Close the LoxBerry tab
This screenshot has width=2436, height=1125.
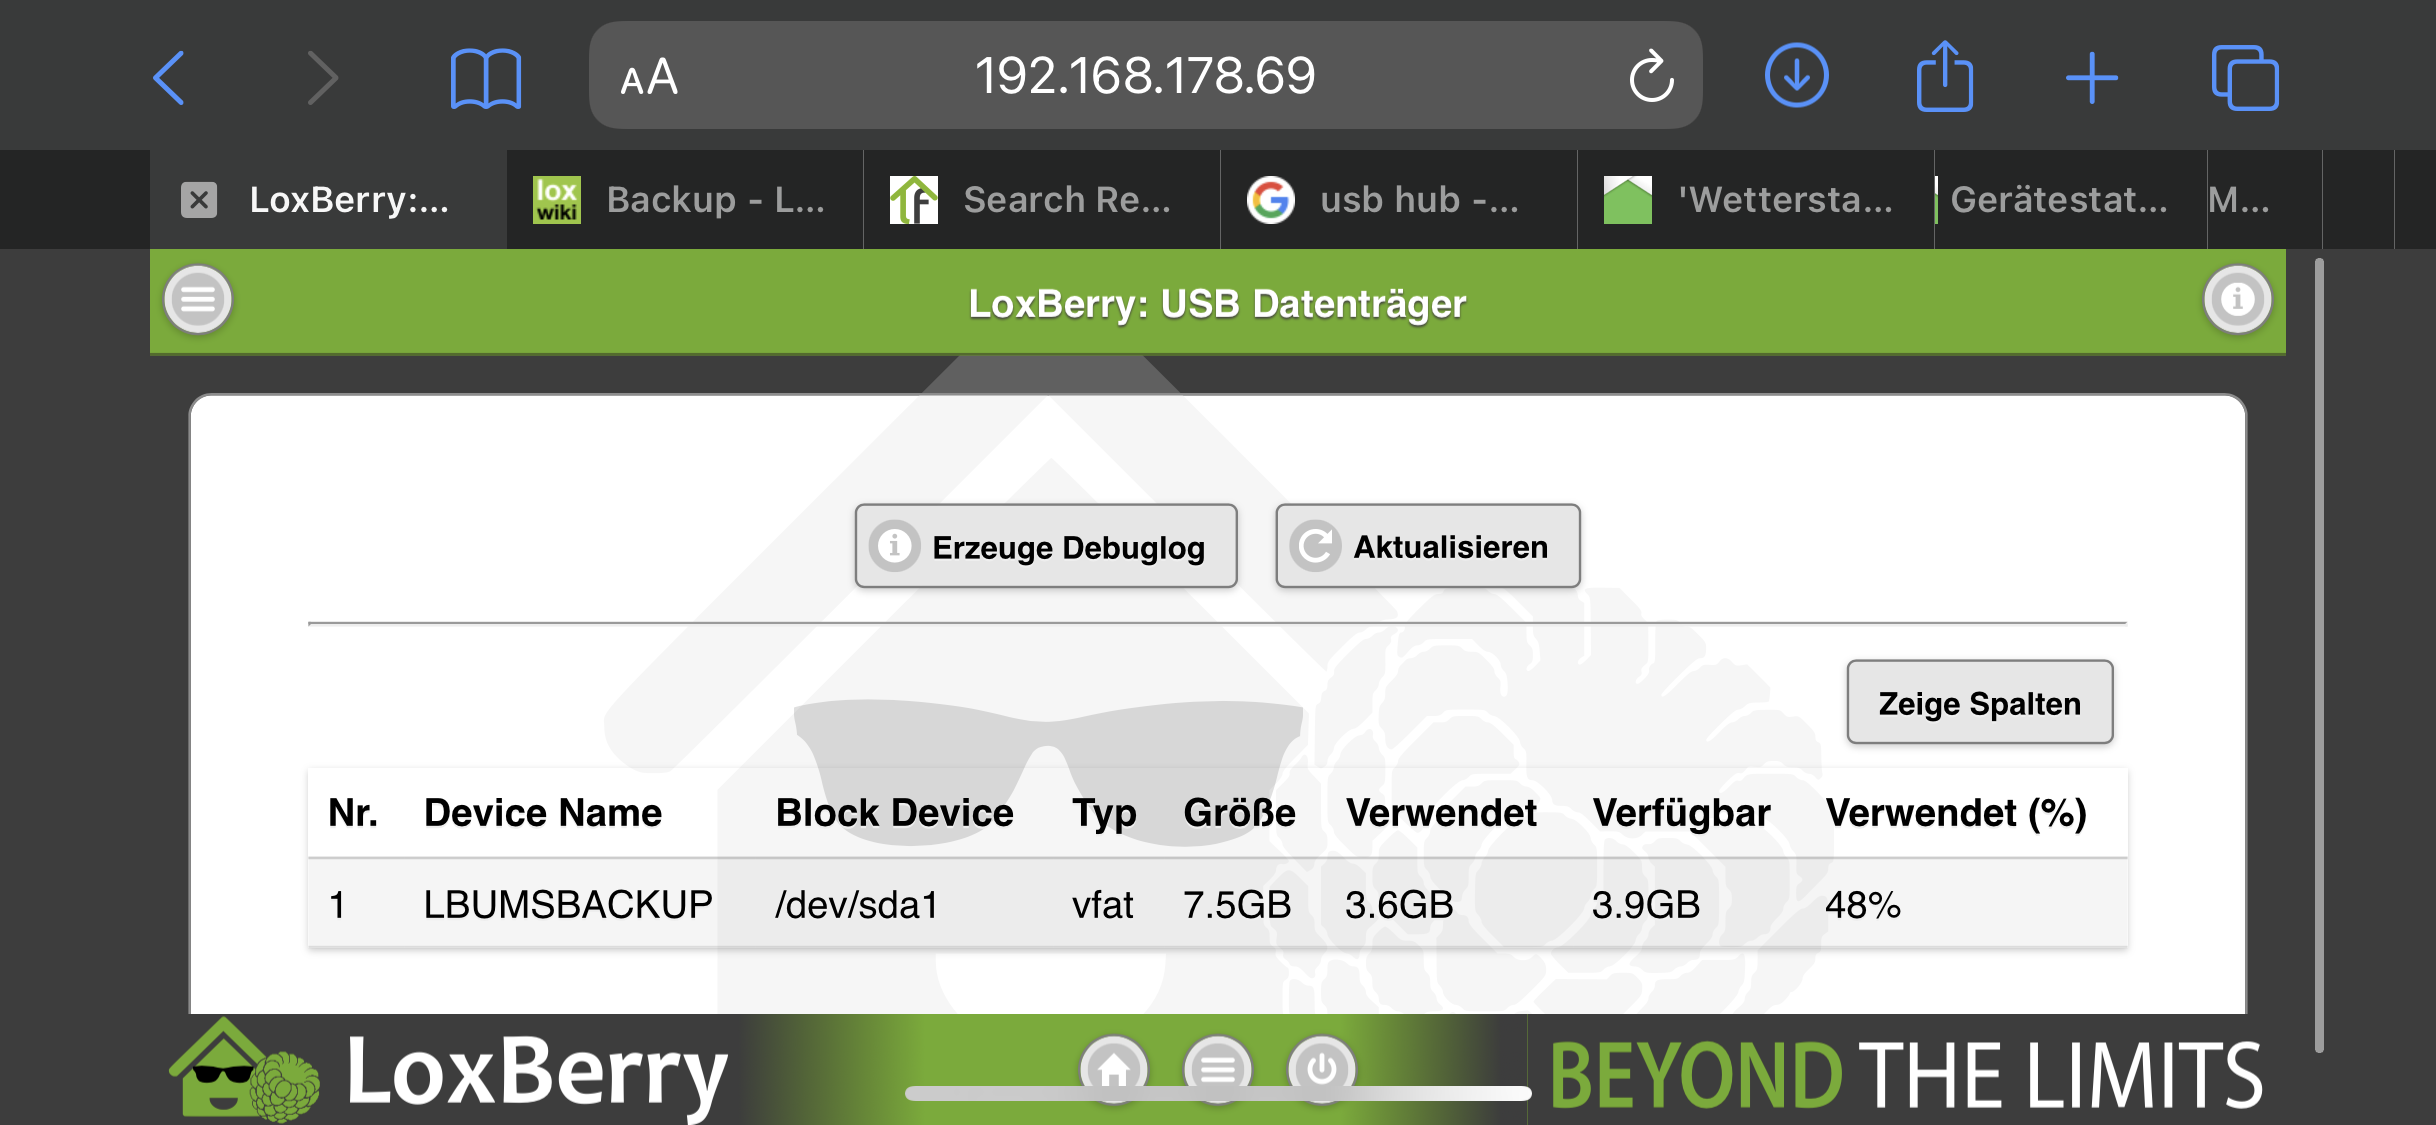(x=199, y=200)
